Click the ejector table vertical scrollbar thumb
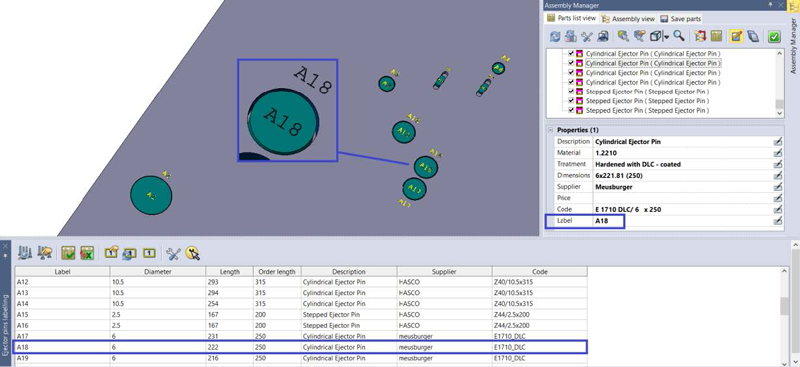 (784, 306)
